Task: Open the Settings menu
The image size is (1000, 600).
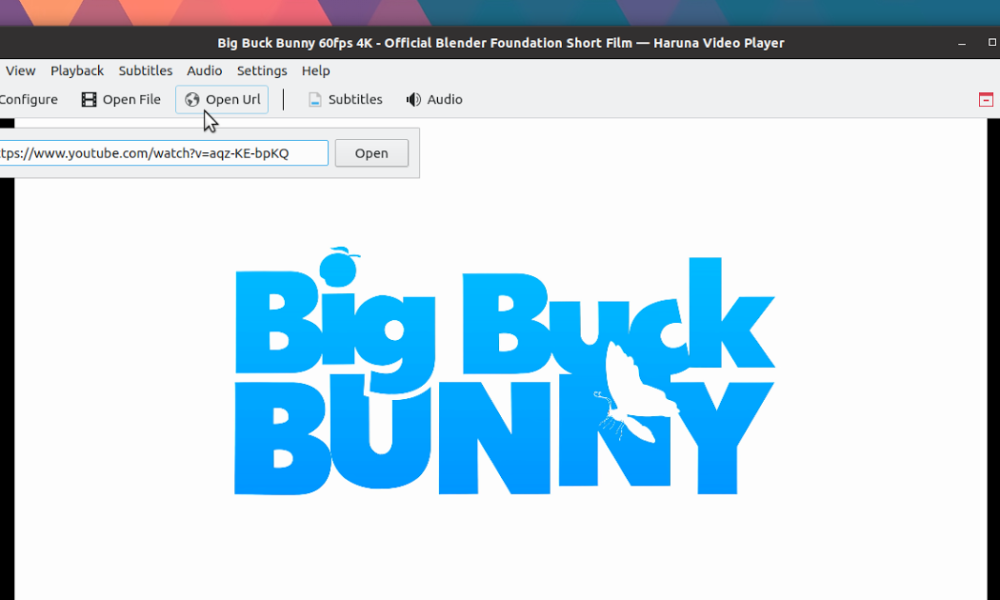Action: pos(261,71)
